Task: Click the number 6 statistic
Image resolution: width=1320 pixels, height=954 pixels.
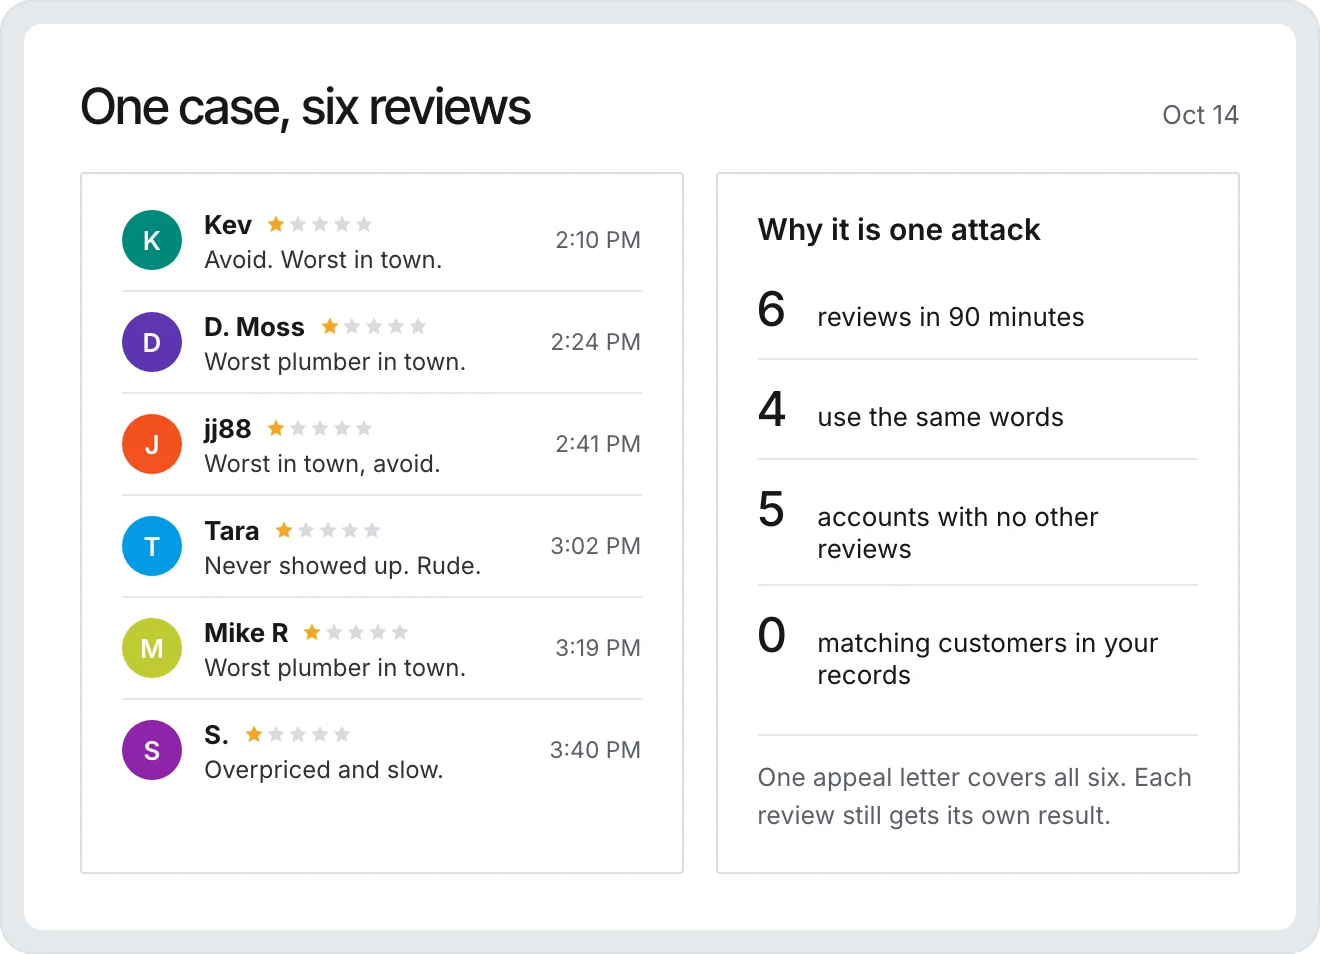Action: point(772,309)
